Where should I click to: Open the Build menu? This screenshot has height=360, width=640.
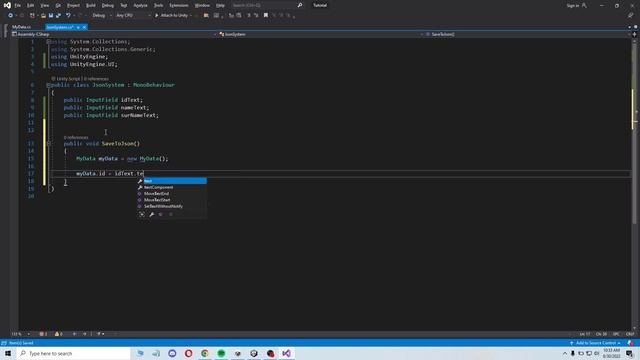click(x=91, y=5)
